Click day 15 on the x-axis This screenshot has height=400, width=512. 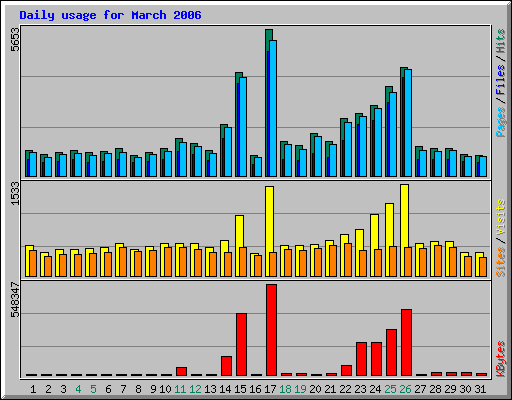click(240, 389)
